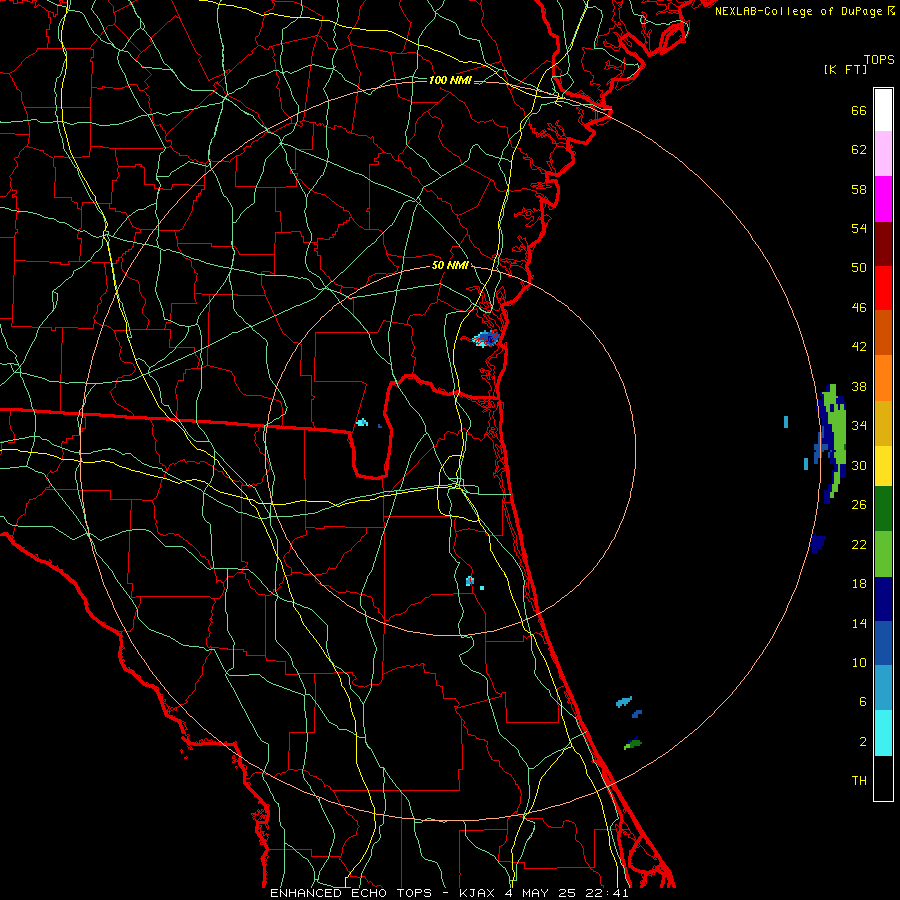Click the legend value '46'
900x900 pixels.
point(859,307)
